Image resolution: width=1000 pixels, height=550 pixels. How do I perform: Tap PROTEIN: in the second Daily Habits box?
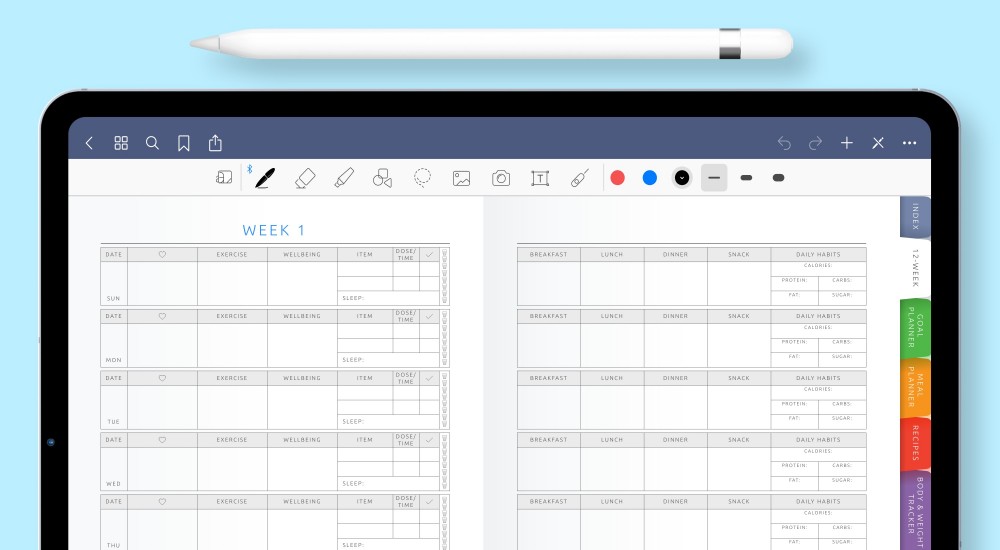(795, 342)
